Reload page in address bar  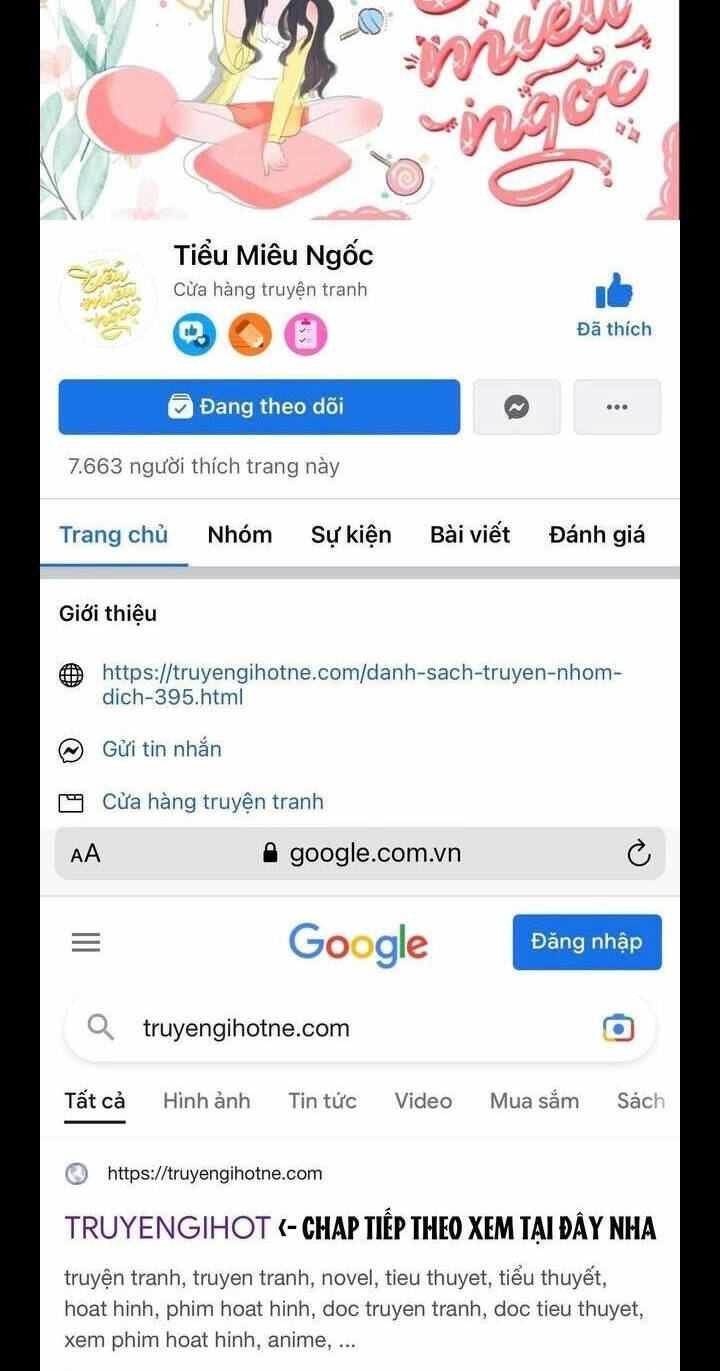coord(638,853)
